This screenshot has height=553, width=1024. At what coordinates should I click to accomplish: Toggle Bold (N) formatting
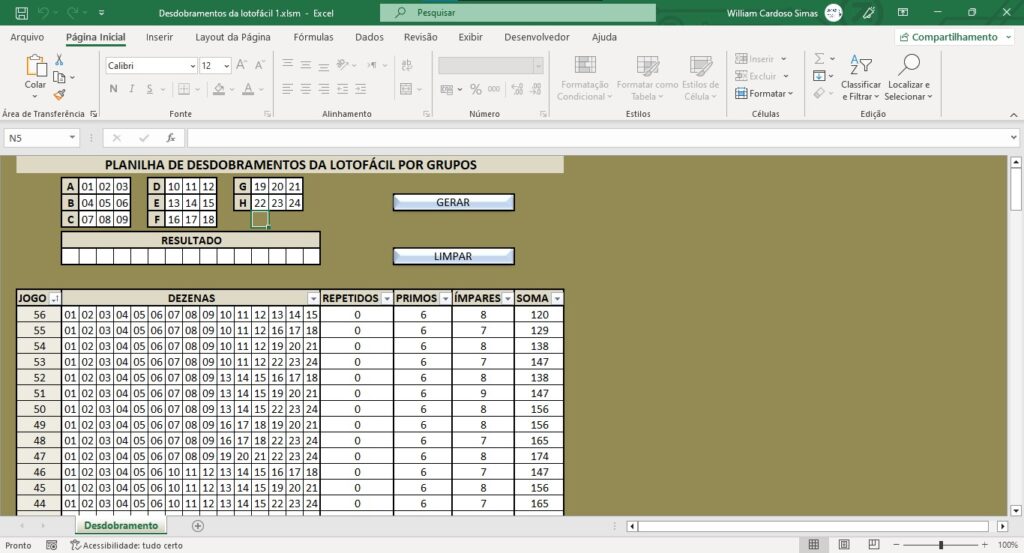coord(114,89)
